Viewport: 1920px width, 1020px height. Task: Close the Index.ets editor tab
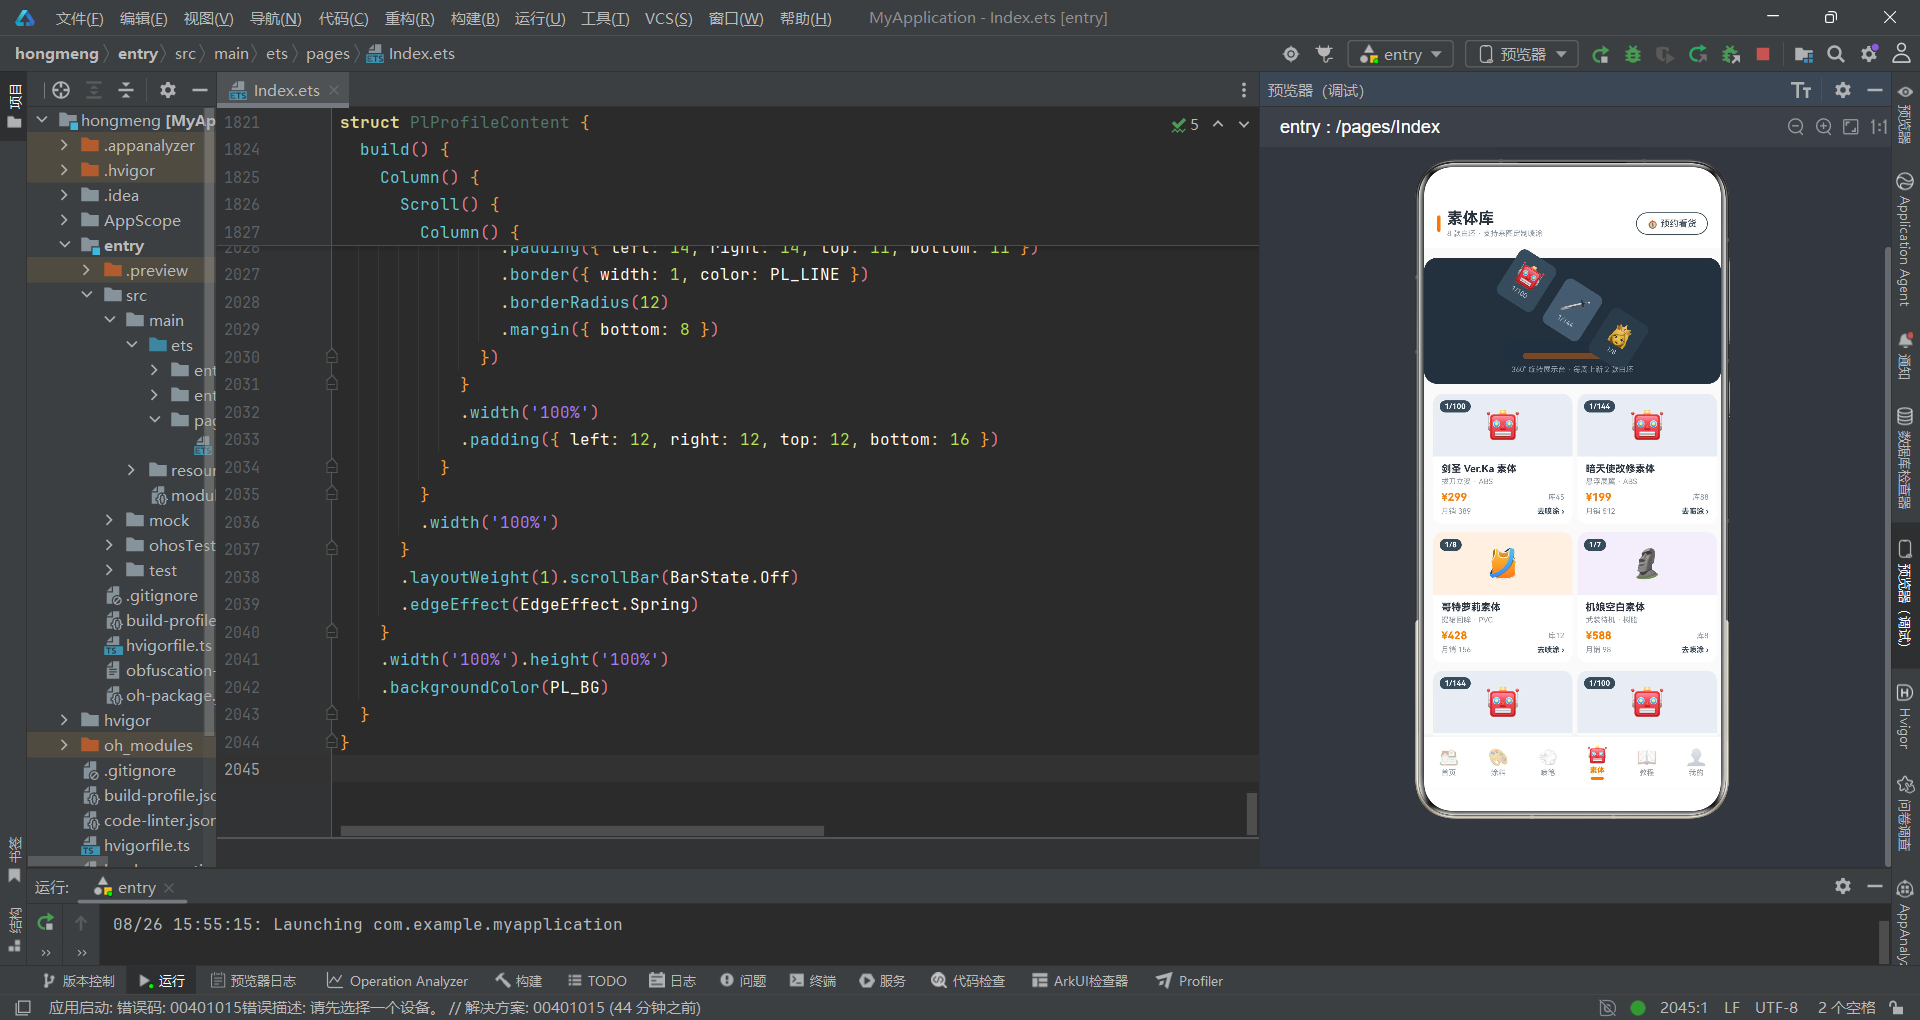click(x=334, y=90)
